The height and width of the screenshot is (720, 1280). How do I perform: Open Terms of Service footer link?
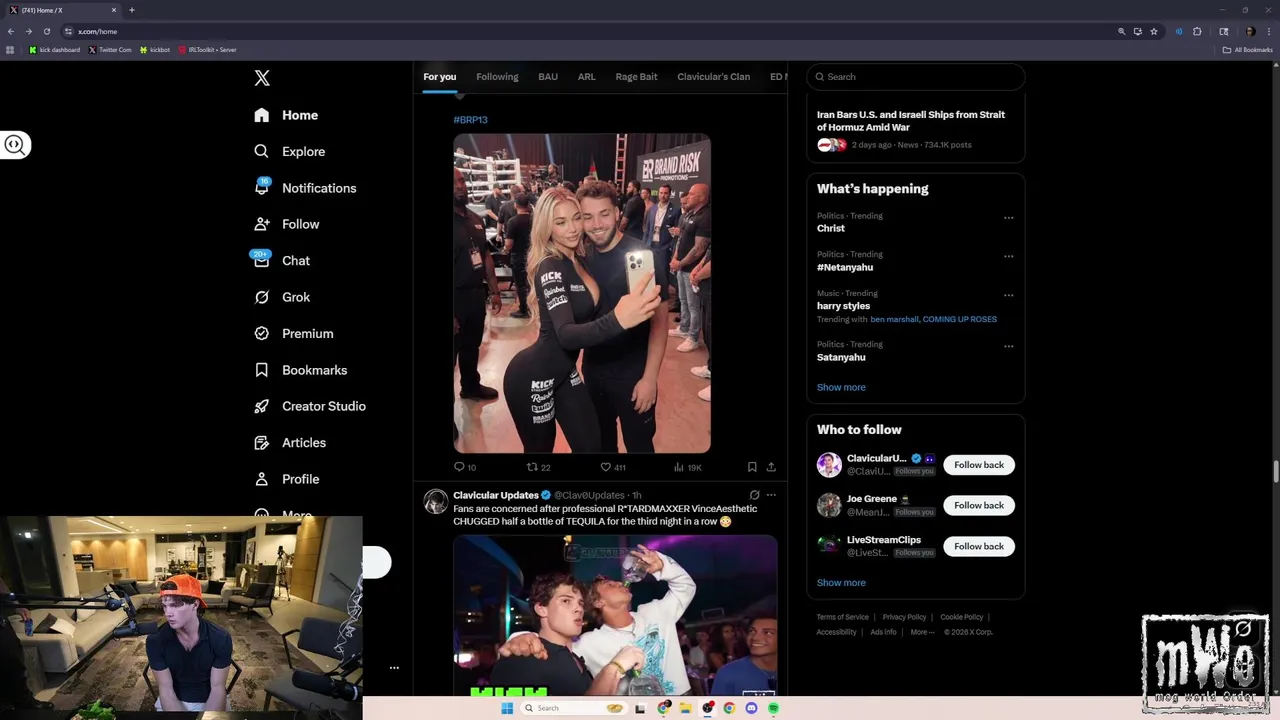(x=842, y=617)
